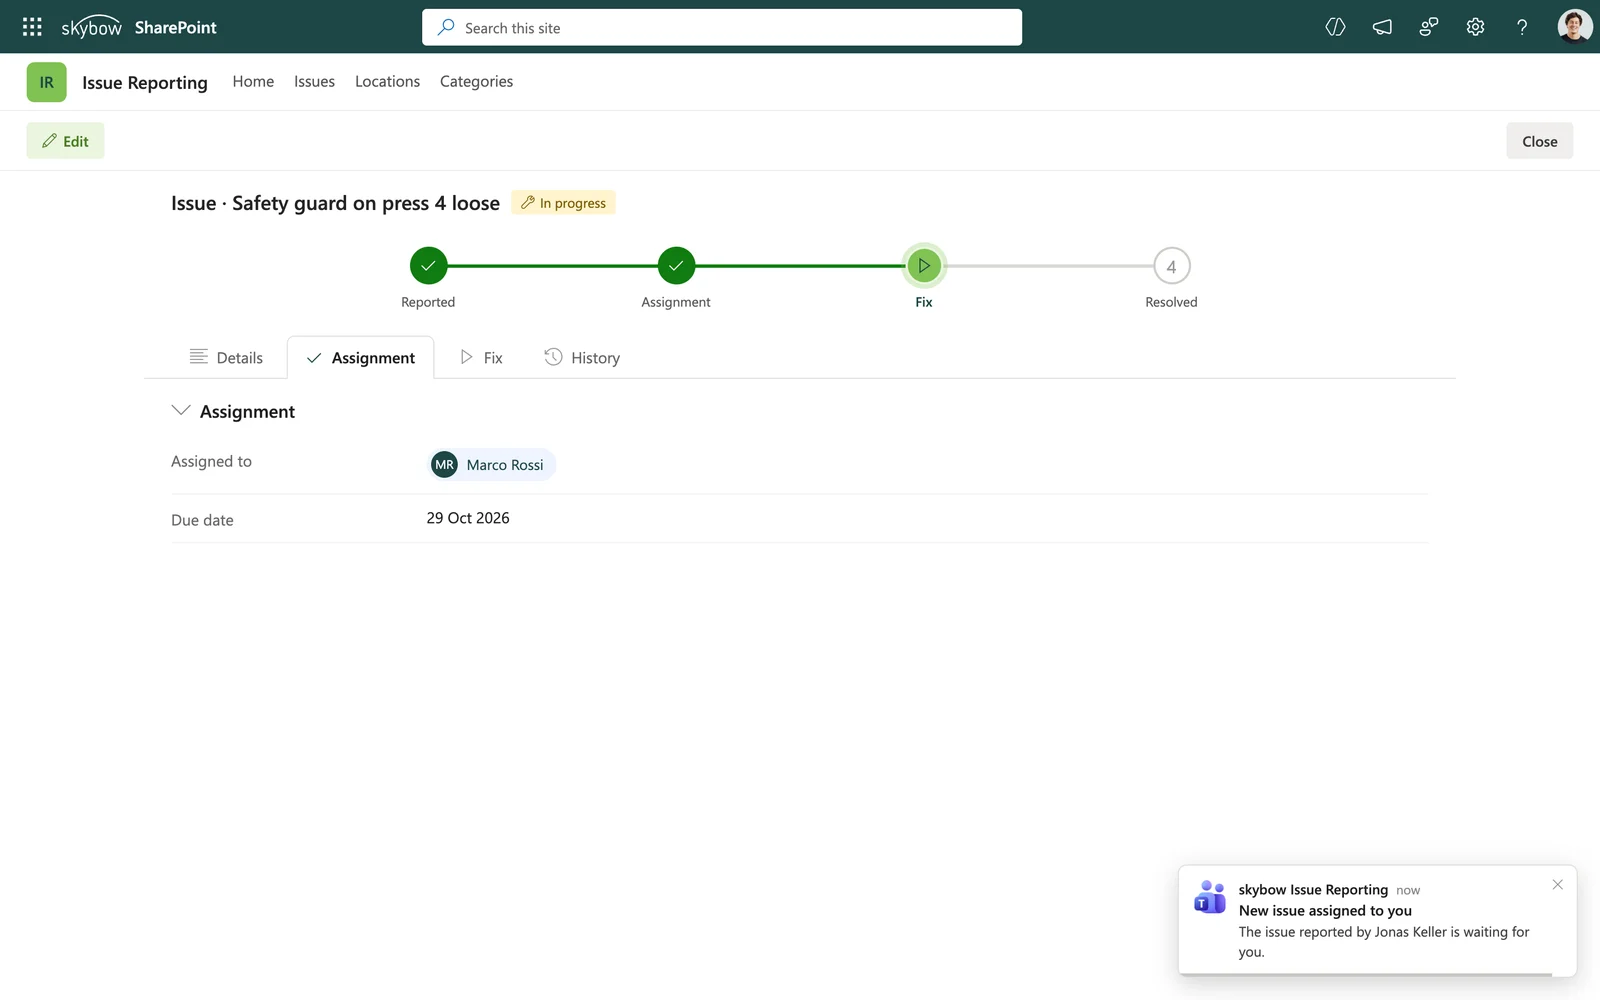Click the MR avatar for Marco Rossi

point(445,465)
